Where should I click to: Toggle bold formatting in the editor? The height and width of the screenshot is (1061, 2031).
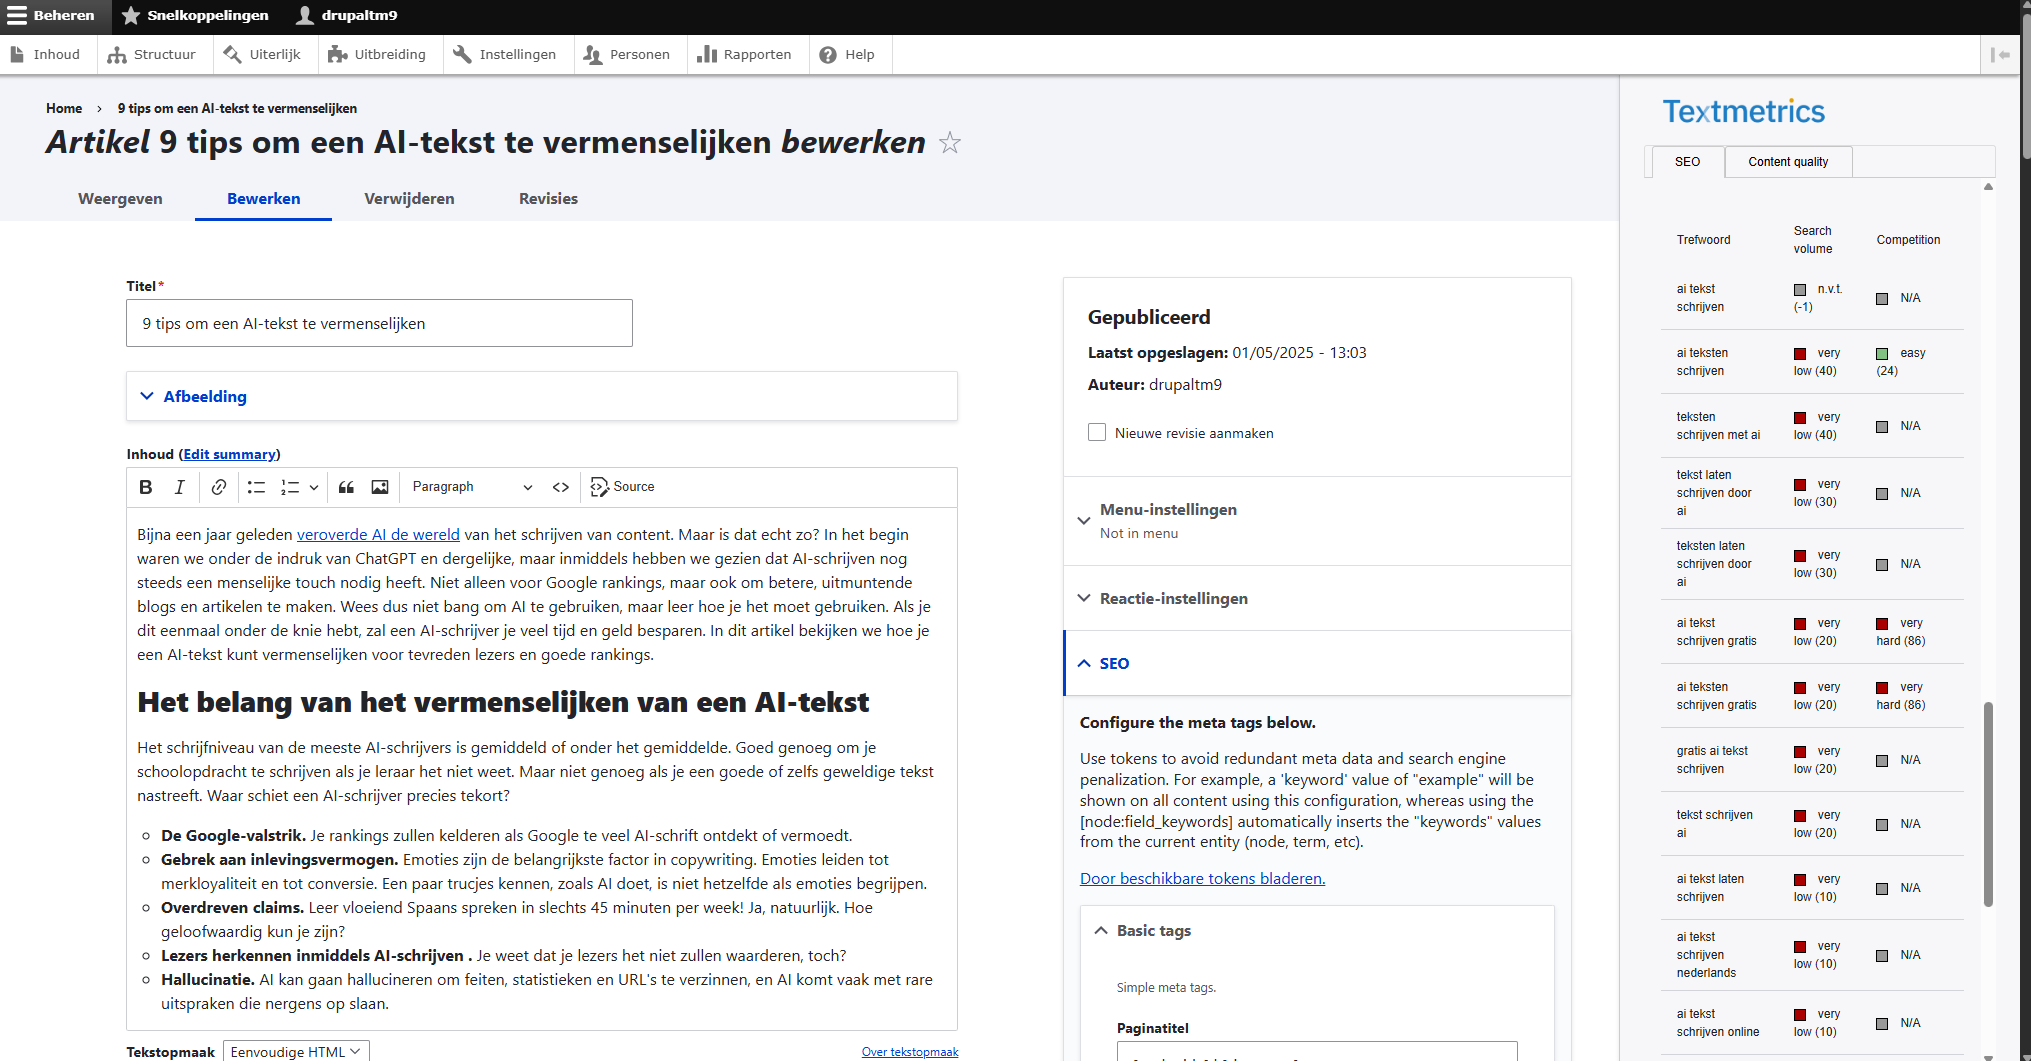coord(146,487)
